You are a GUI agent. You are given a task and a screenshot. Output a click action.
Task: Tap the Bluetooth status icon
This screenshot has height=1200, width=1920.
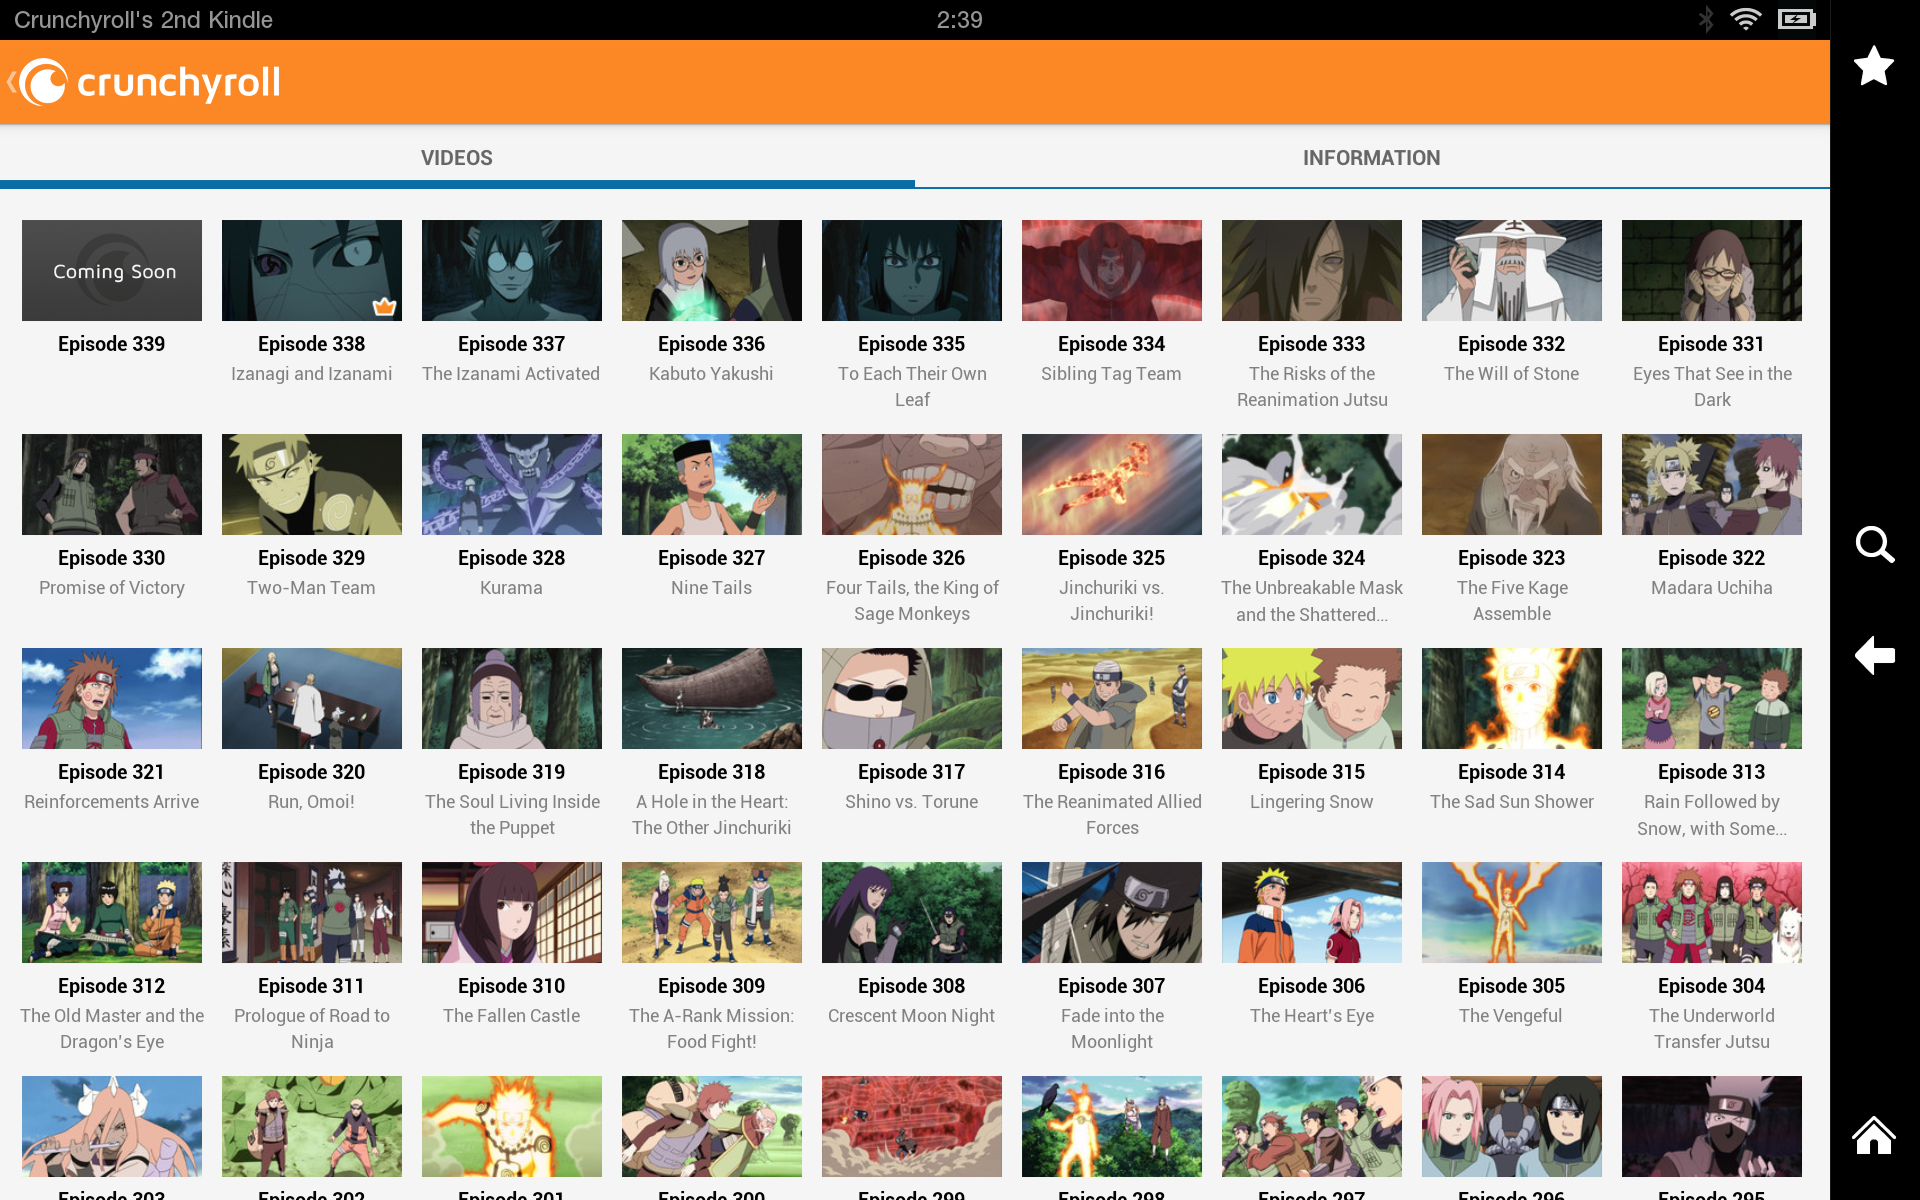pyautogui.click(x=1706, y=19)
